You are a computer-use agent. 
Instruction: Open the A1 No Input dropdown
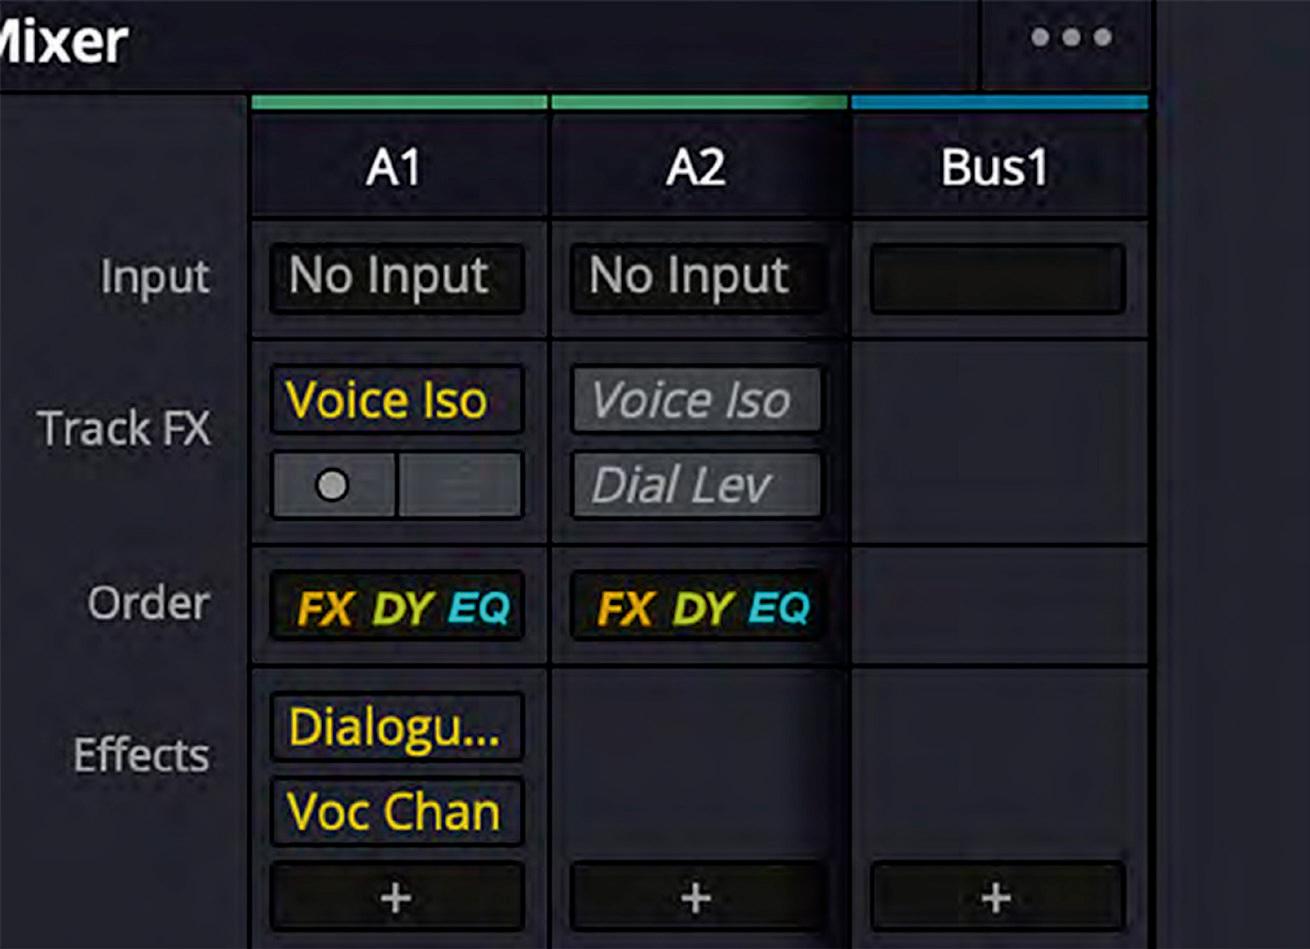click(x=396, y=277)
